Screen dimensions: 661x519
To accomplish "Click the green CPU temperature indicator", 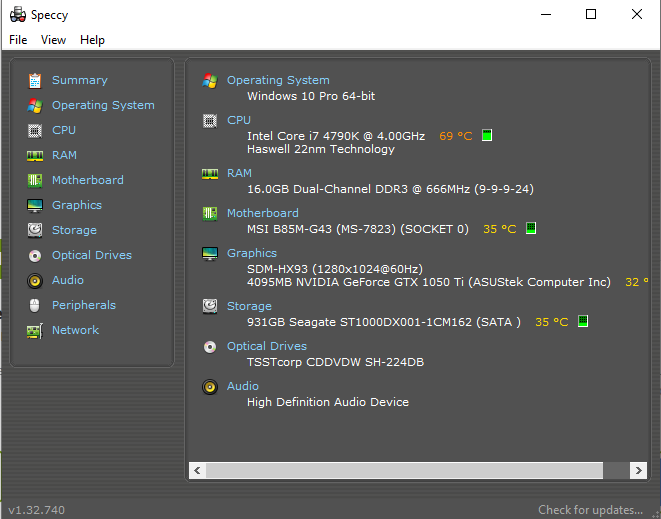I will (487, 136).
